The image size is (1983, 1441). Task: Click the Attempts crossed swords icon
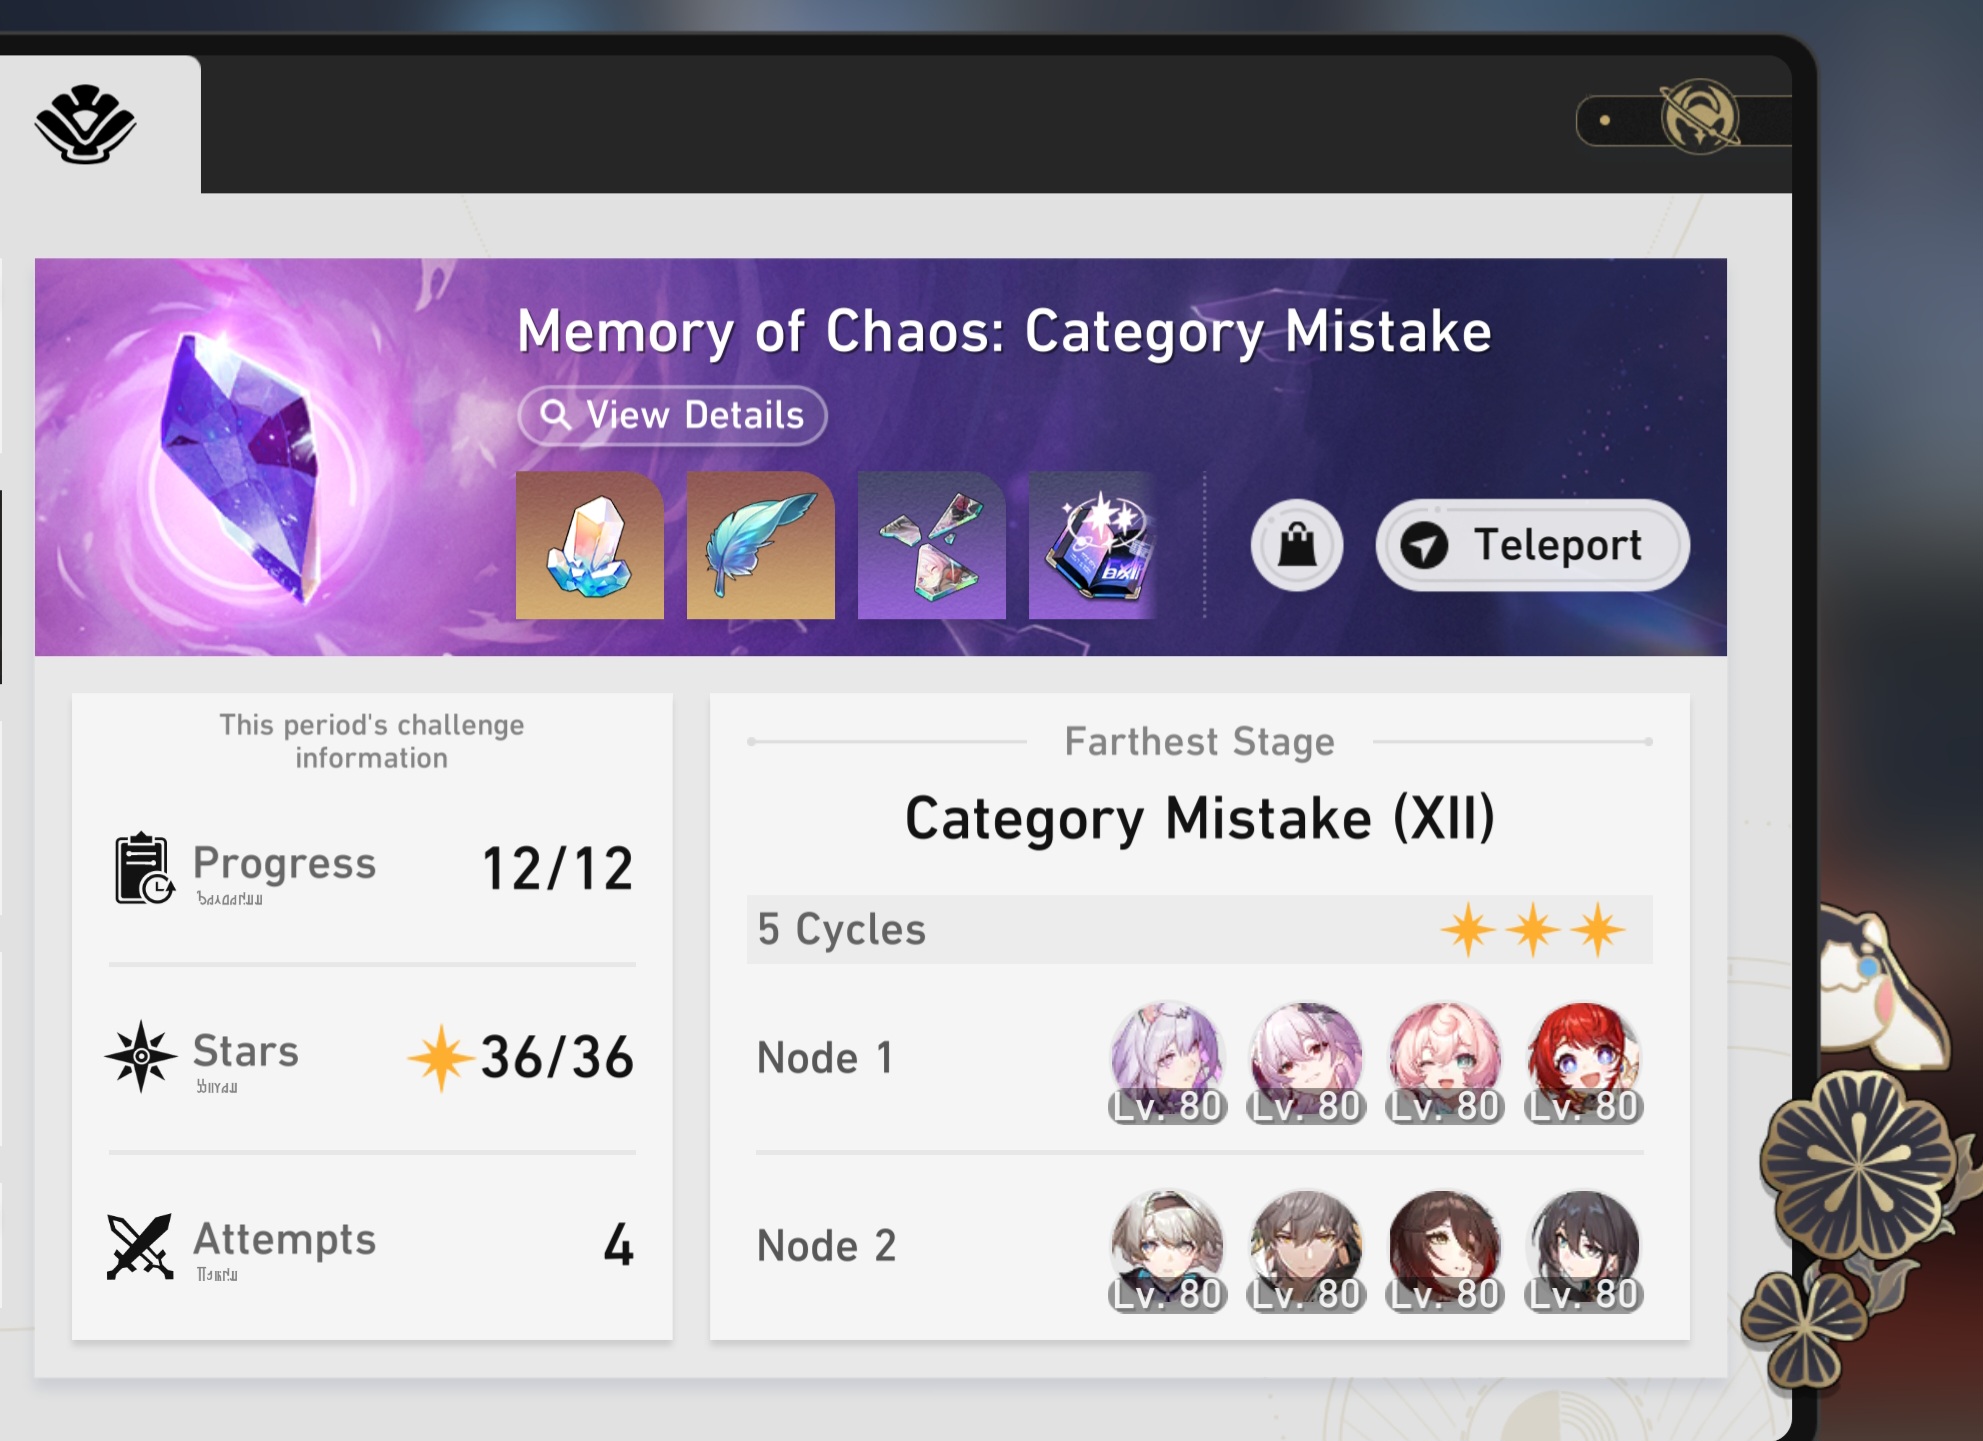140,1246
